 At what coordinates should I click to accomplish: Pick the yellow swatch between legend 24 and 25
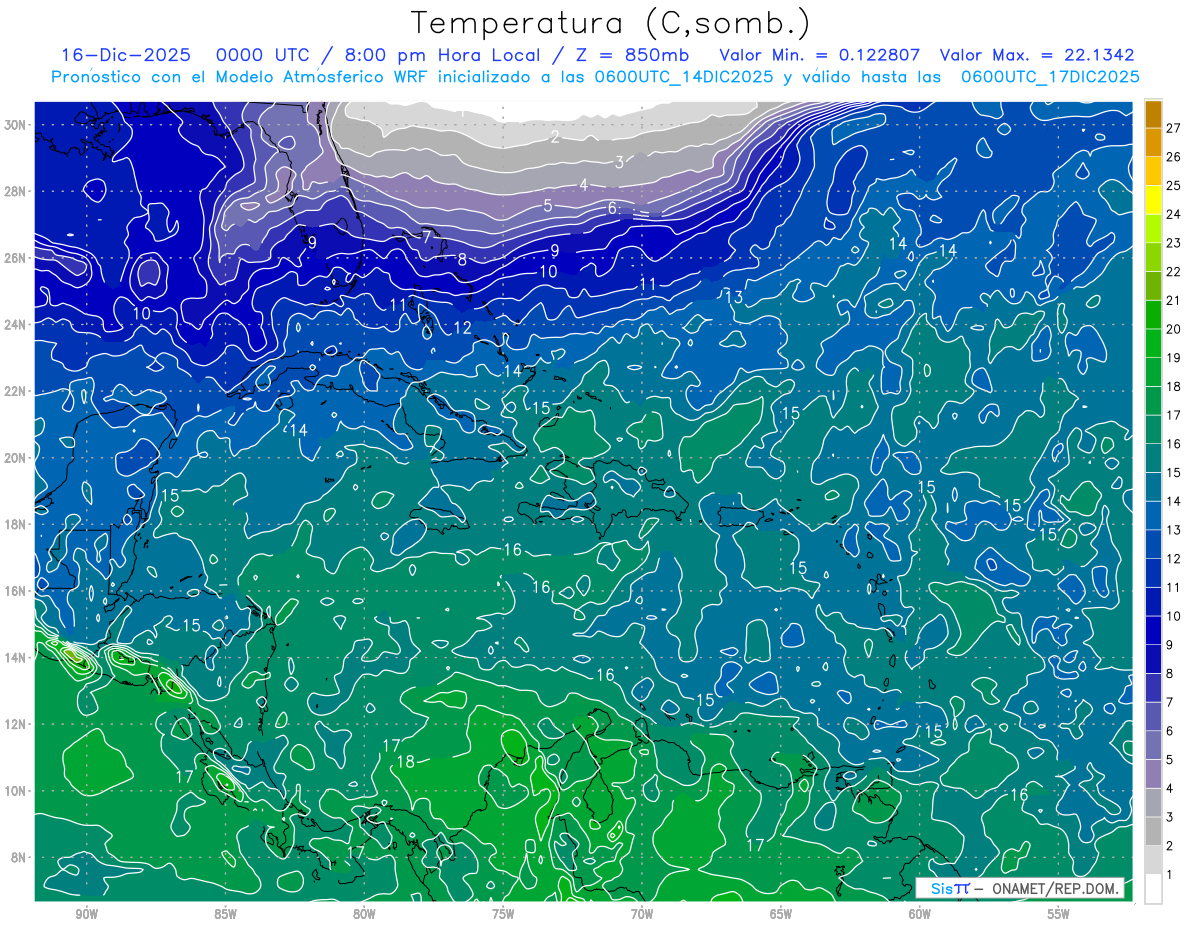click(1153, 199)
